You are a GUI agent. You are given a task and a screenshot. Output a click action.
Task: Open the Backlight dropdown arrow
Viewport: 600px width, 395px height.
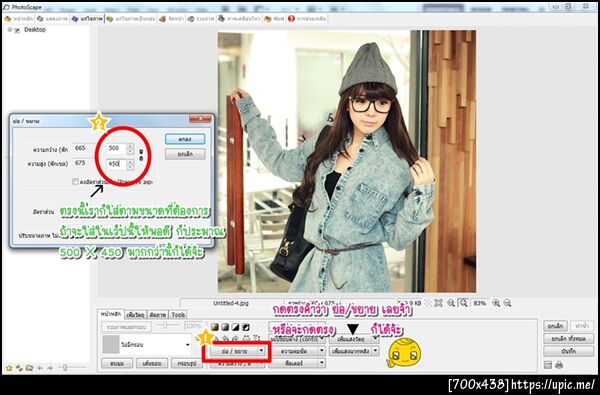375,351
